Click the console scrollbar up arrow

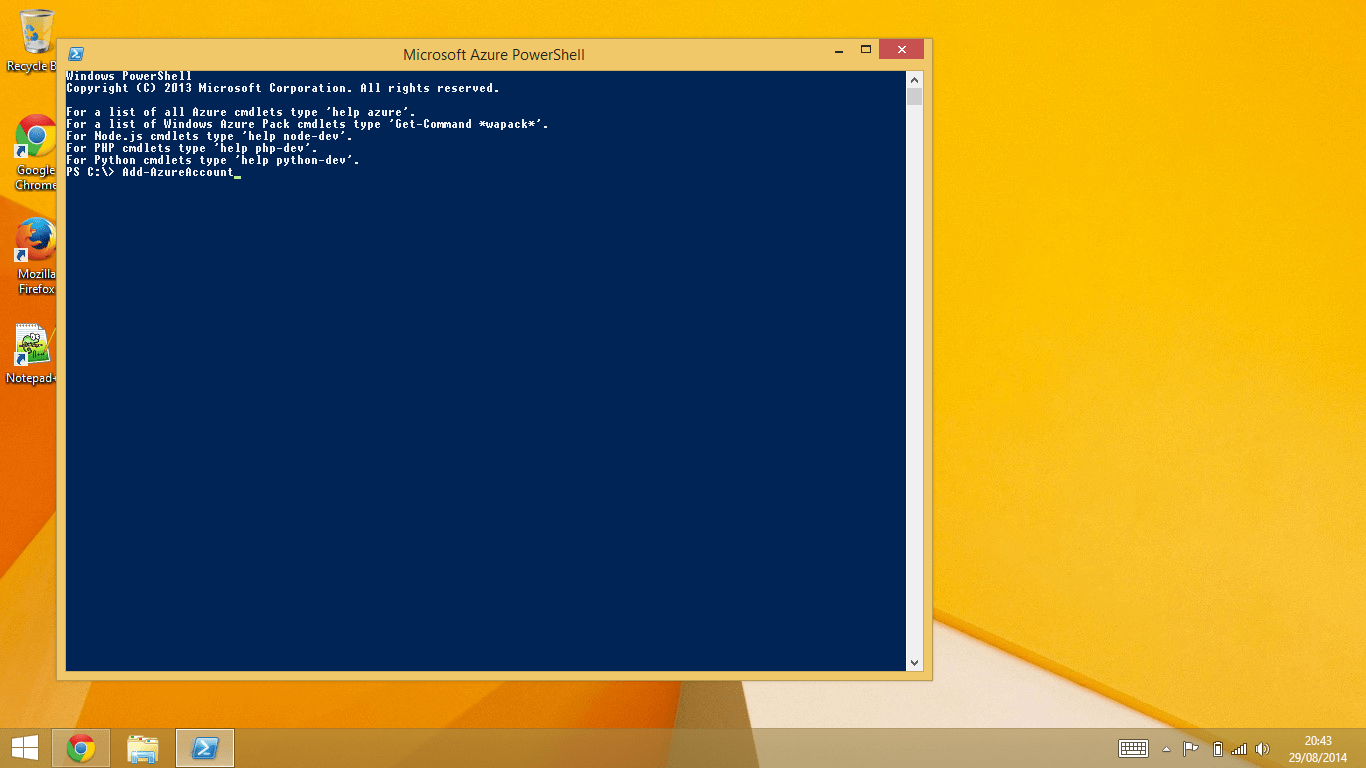pos(914,79)
